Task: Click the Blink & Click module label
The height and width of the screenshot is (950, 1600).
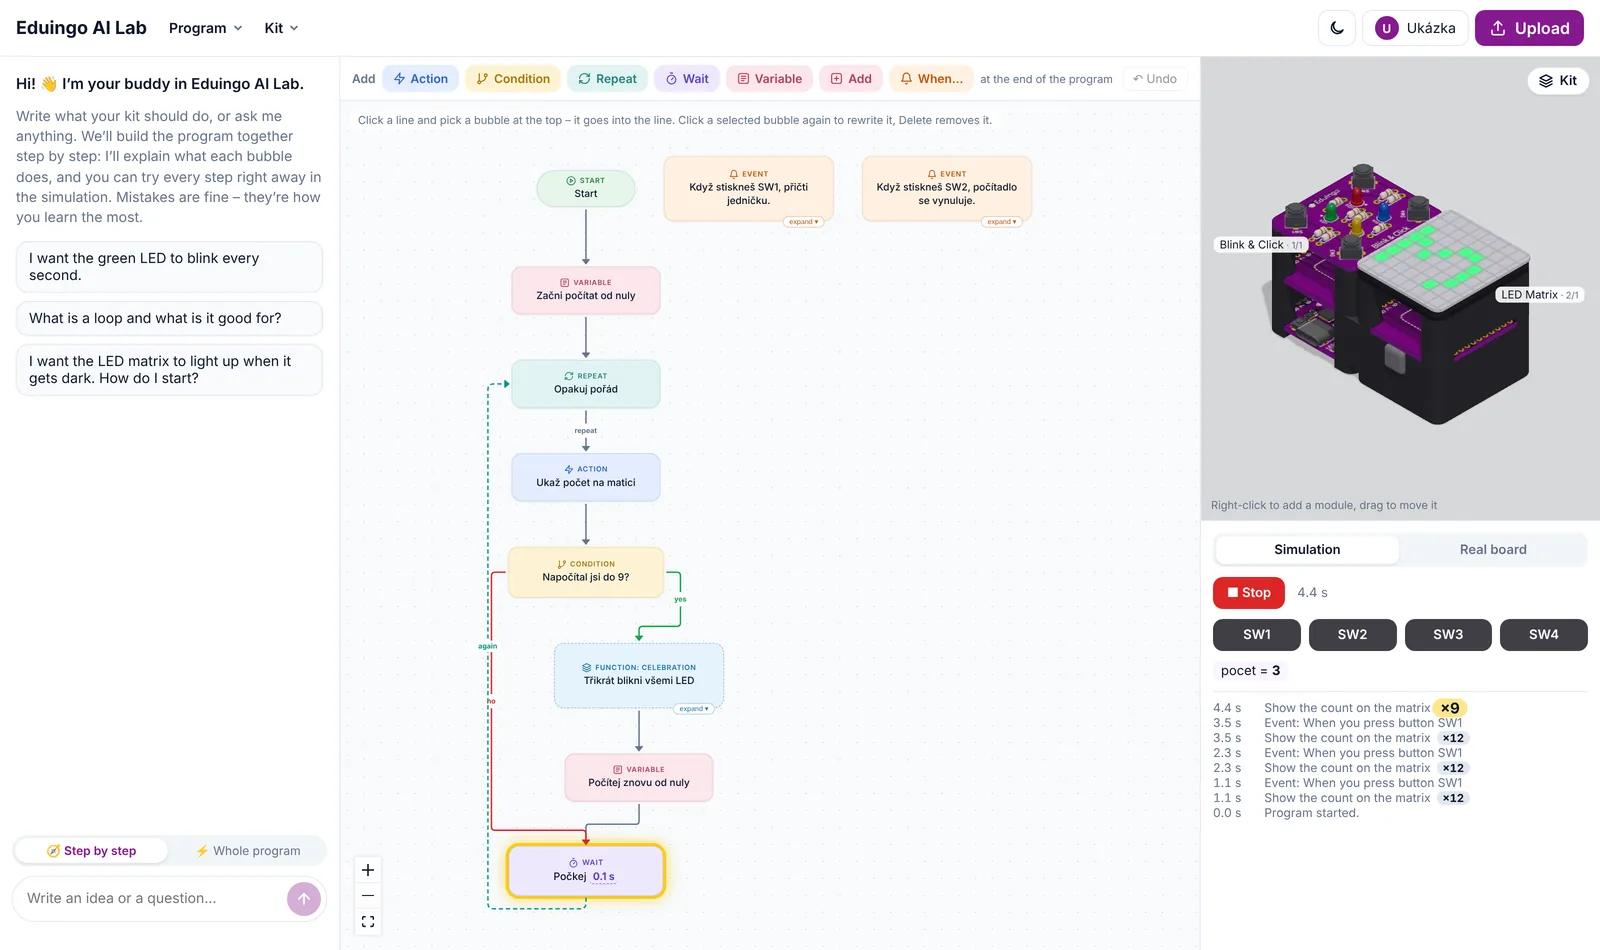Action: point(1261,245)
